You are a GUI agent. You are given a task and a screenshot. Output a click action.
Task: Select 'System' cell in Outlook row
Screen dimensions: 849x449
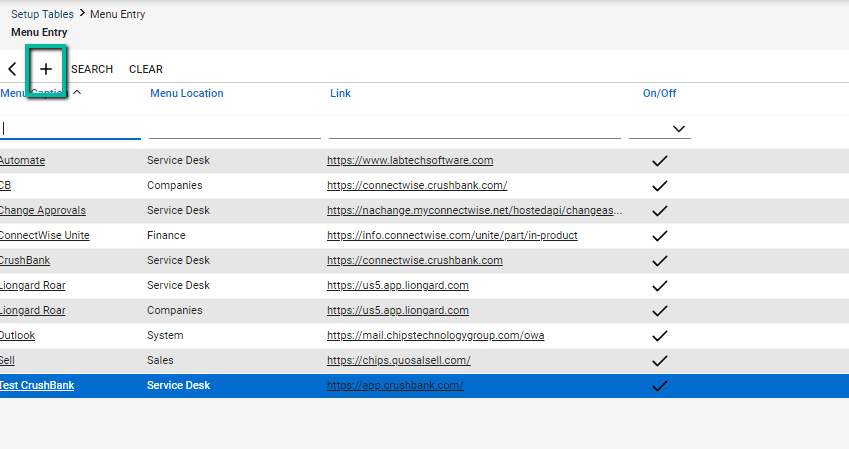pos(165,335)
